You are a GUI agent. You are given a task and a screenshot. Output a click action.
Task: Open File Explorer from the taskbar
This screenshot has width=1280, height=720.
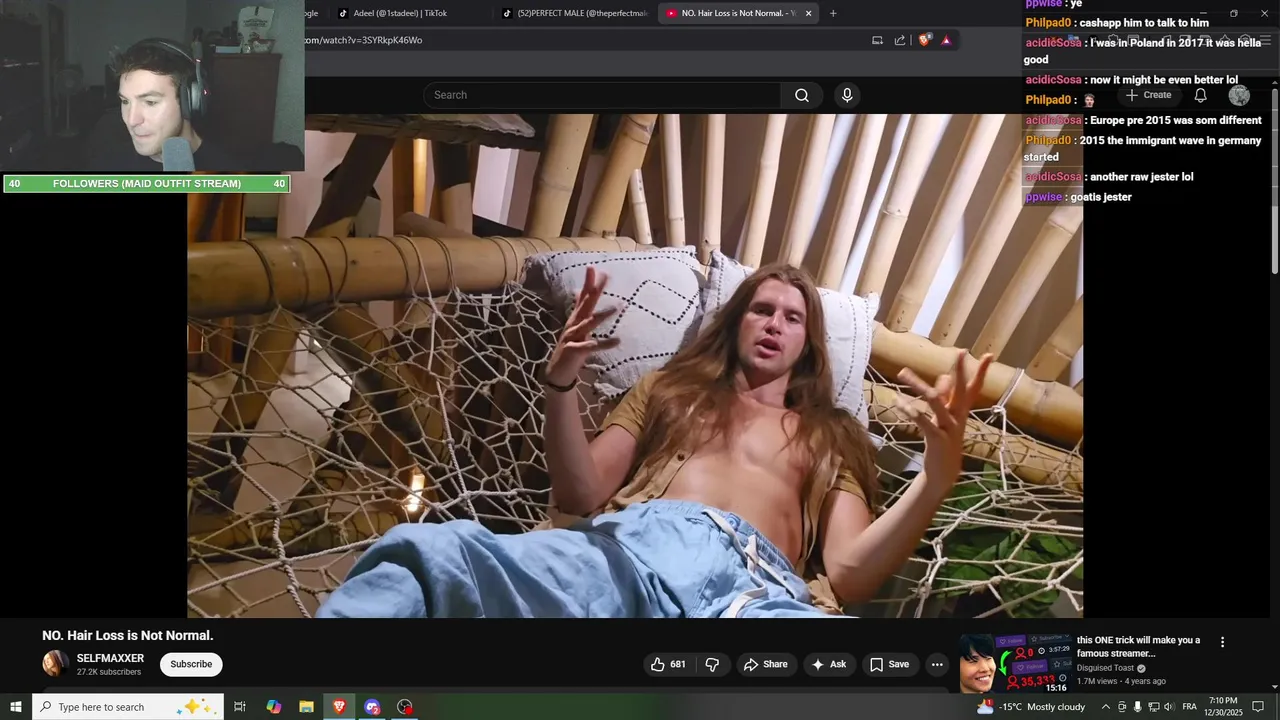306,707
